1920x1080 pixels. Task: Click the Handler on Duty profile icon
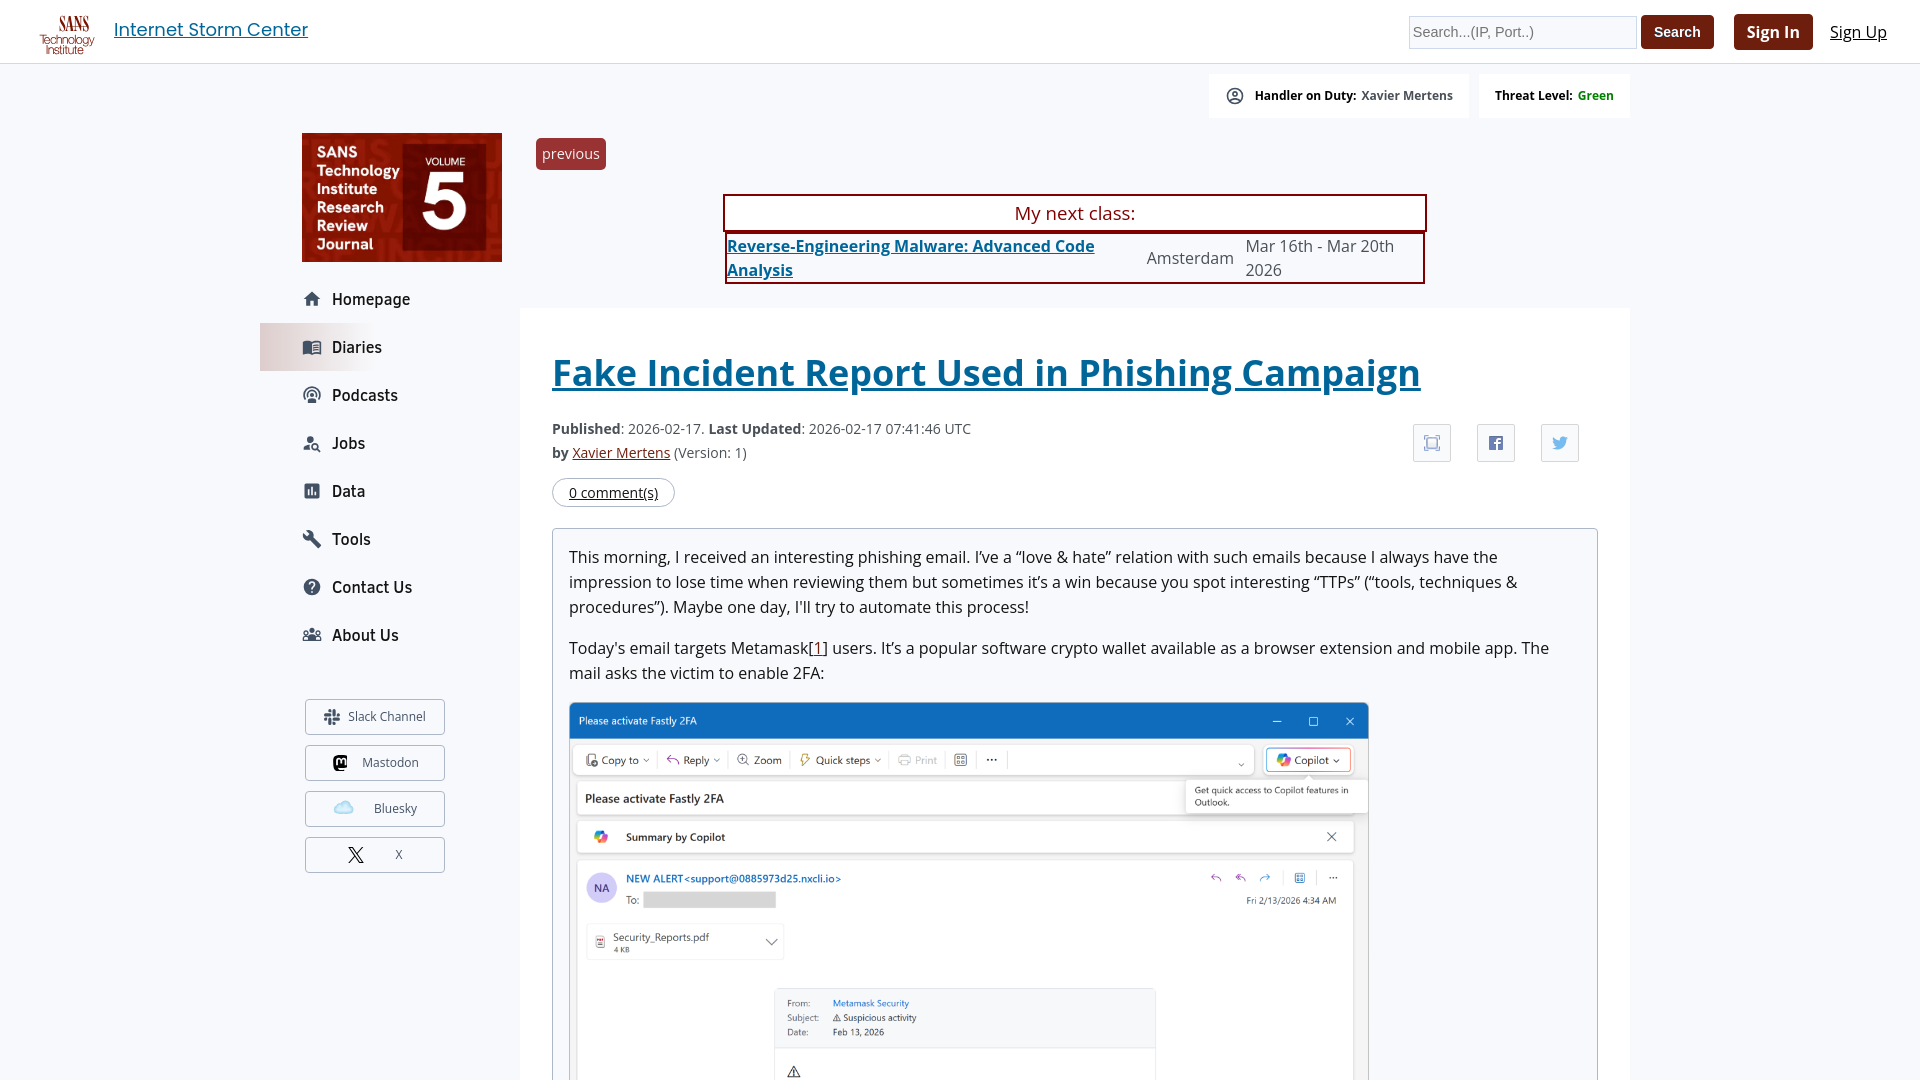tap(1234, 95)
